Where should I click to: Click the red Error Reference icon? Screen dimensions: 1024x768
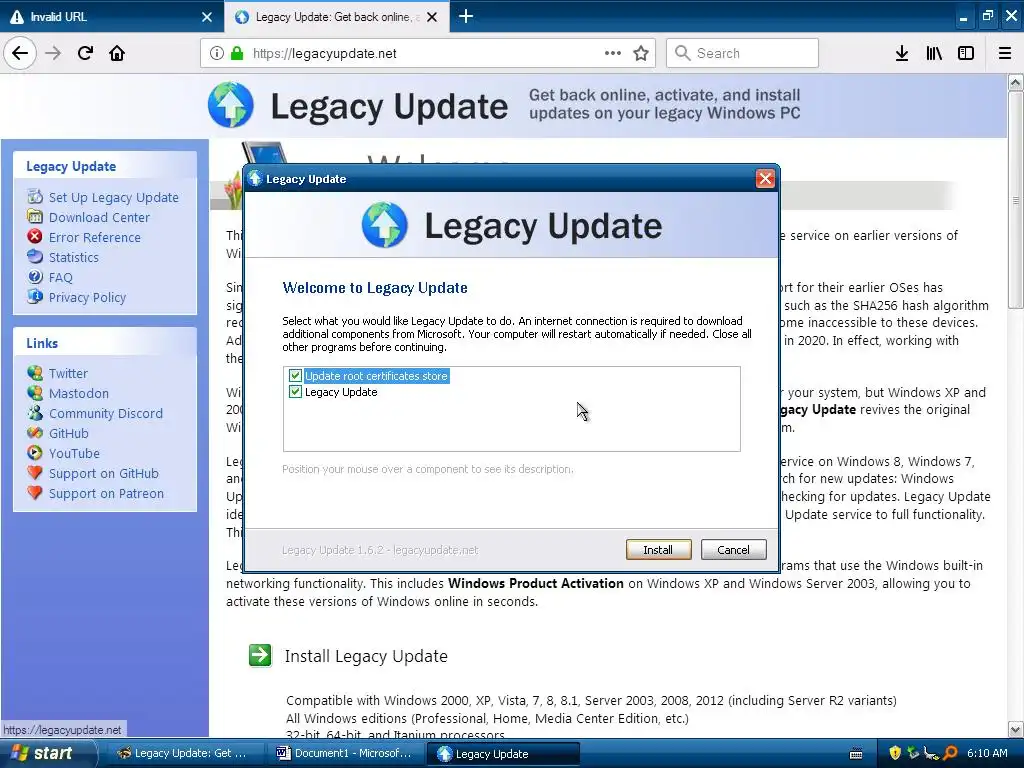(x=35, y=236)
